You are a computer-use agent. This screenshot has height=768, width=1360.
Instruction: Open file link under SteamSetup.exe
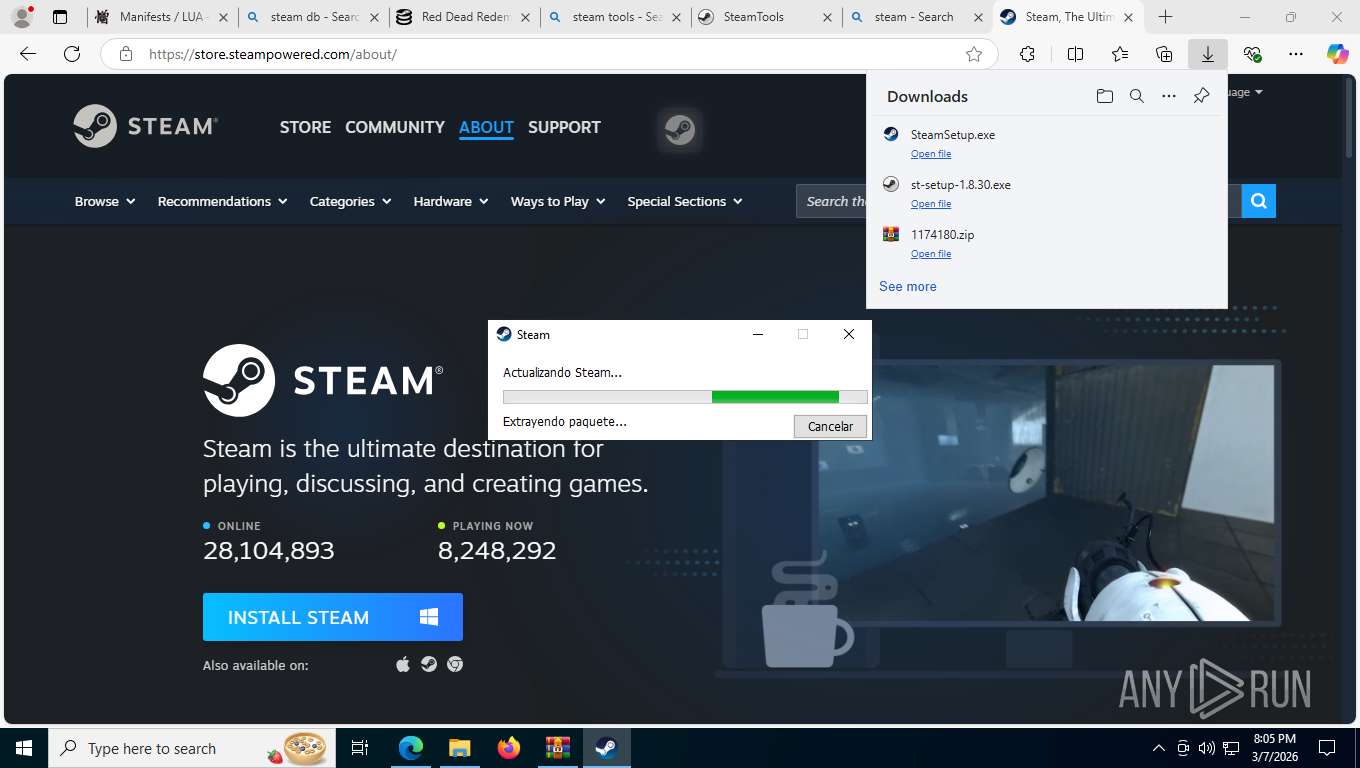[931, 154]
